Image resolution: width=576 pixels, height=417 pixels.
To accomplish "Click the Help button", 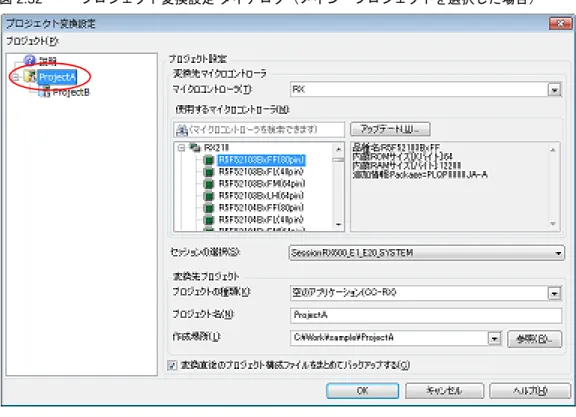I will click(530, 391).
